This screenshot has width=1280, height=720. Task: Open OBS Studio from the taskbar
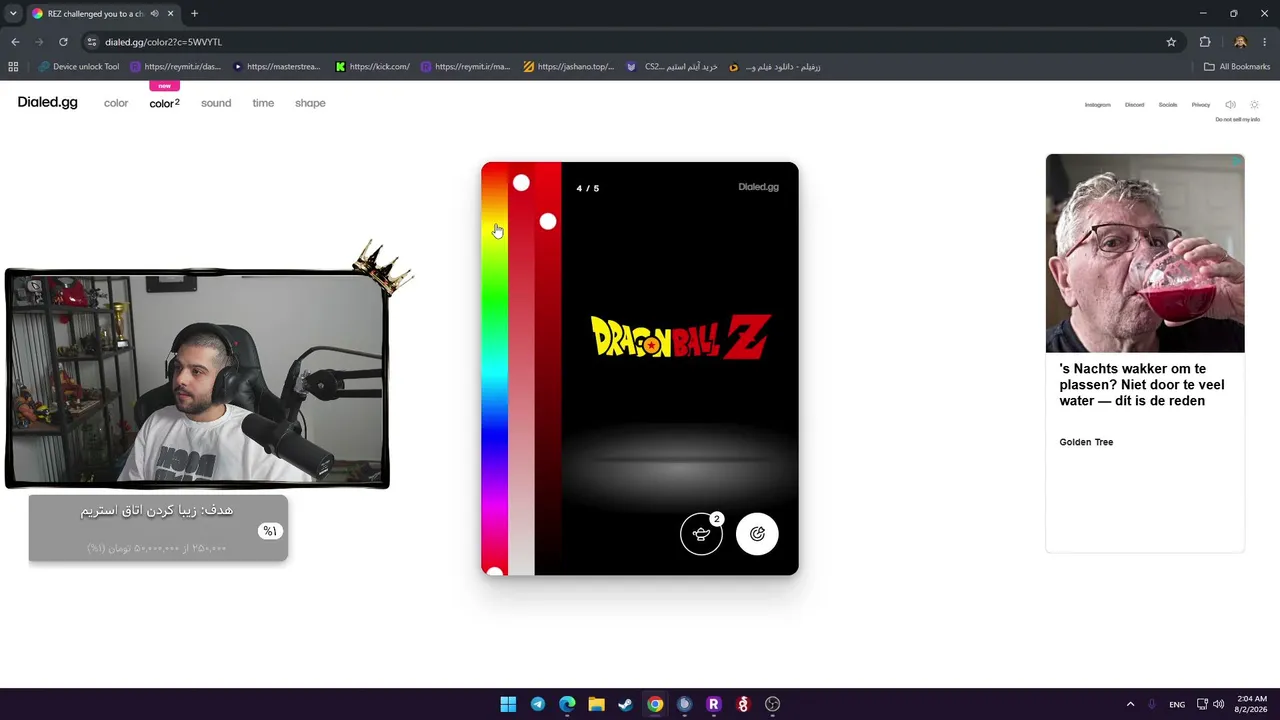[772, 704]
